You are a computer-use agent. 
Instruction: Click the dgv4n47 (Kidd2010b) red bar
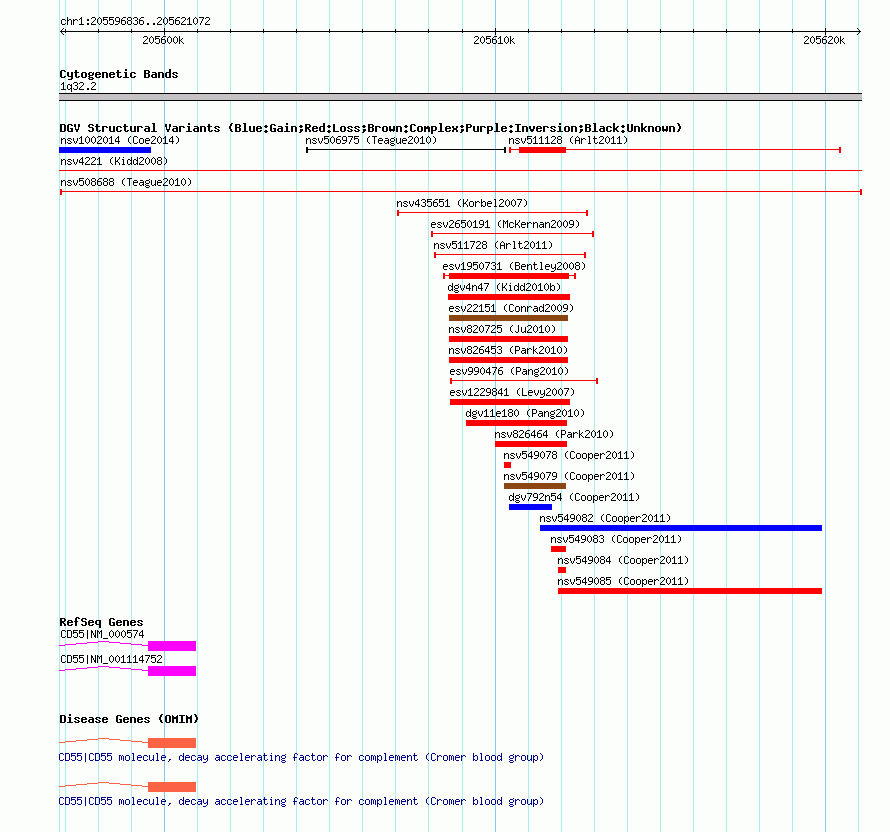click(x=509, y=297)
